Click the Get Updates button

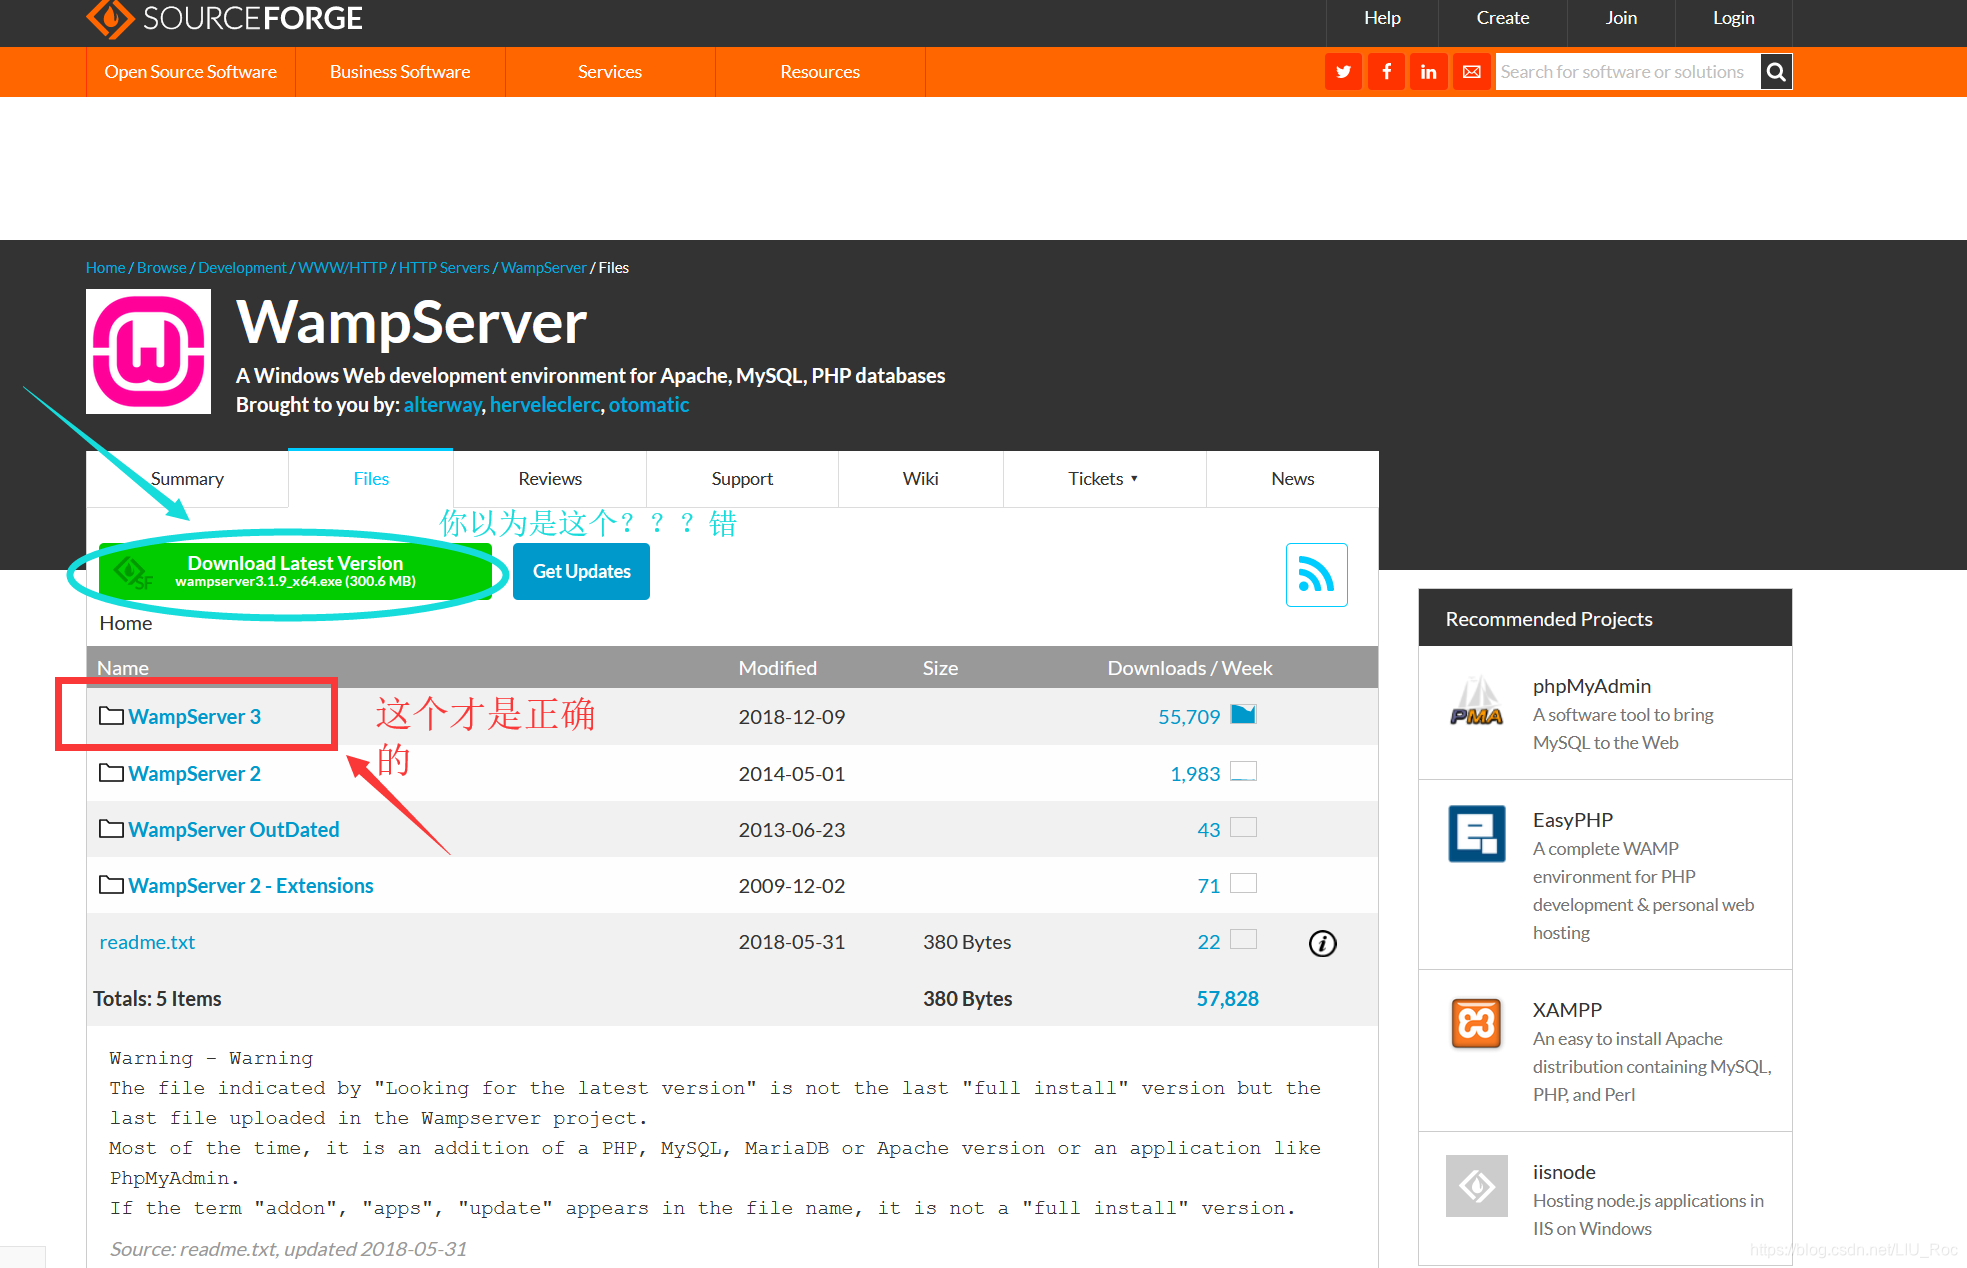[581, 572]
